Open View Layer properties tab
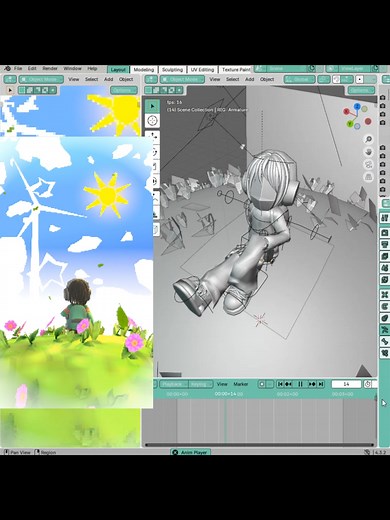 click(x=385, y=256)
